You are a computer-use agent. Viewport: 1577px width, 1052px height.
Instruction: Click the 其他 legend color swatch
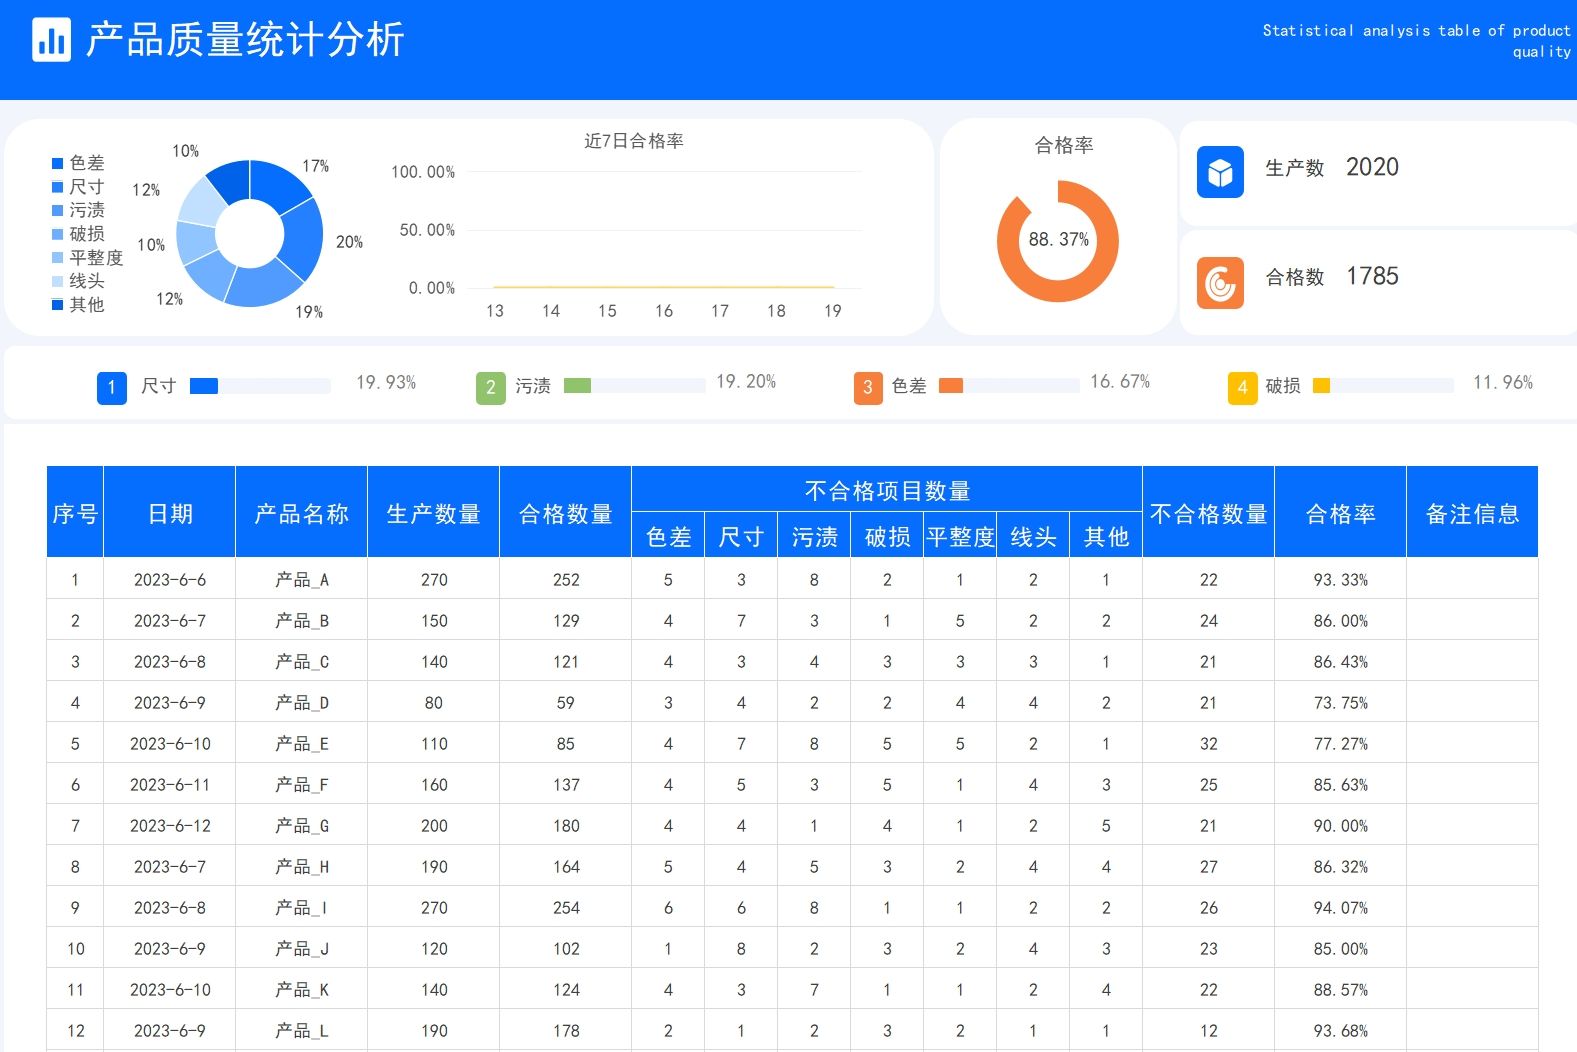[x=58, y=305]
